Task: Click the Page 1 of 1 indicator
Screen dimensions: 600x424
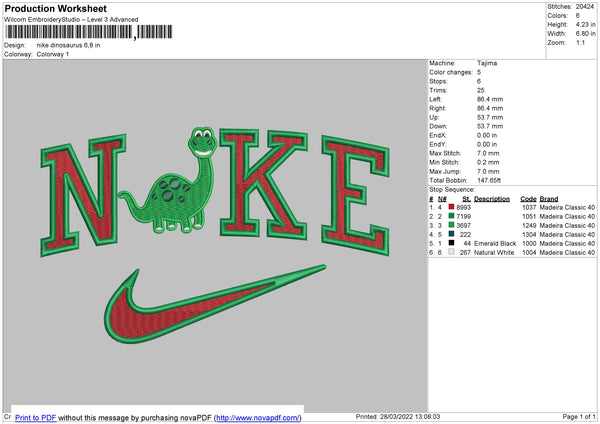Action: (x=579, y=416)
